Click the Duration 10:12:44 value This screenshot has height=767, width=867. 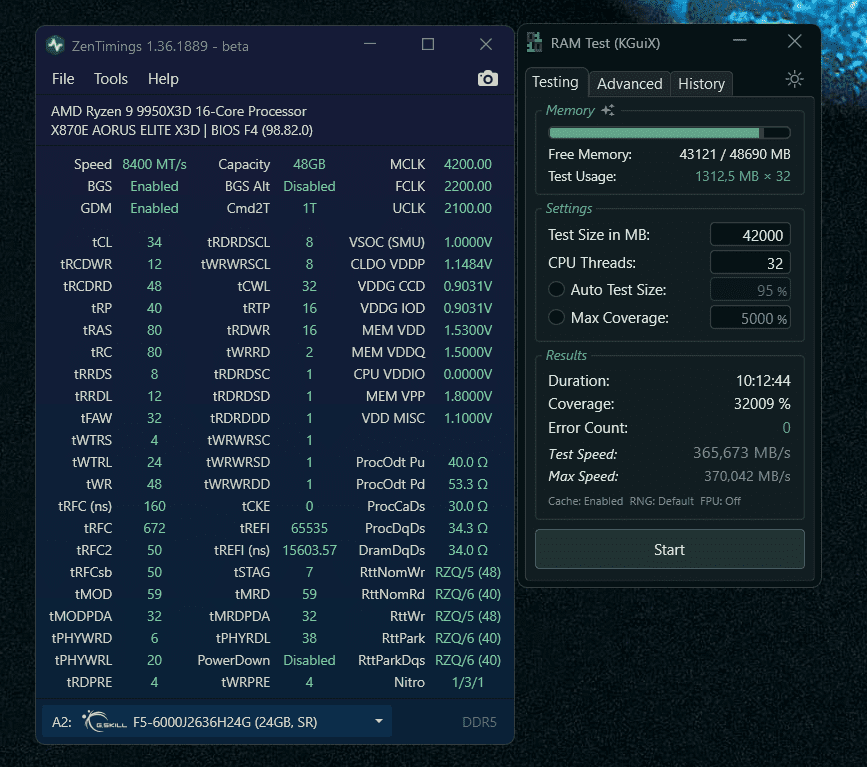coord(763,380)
